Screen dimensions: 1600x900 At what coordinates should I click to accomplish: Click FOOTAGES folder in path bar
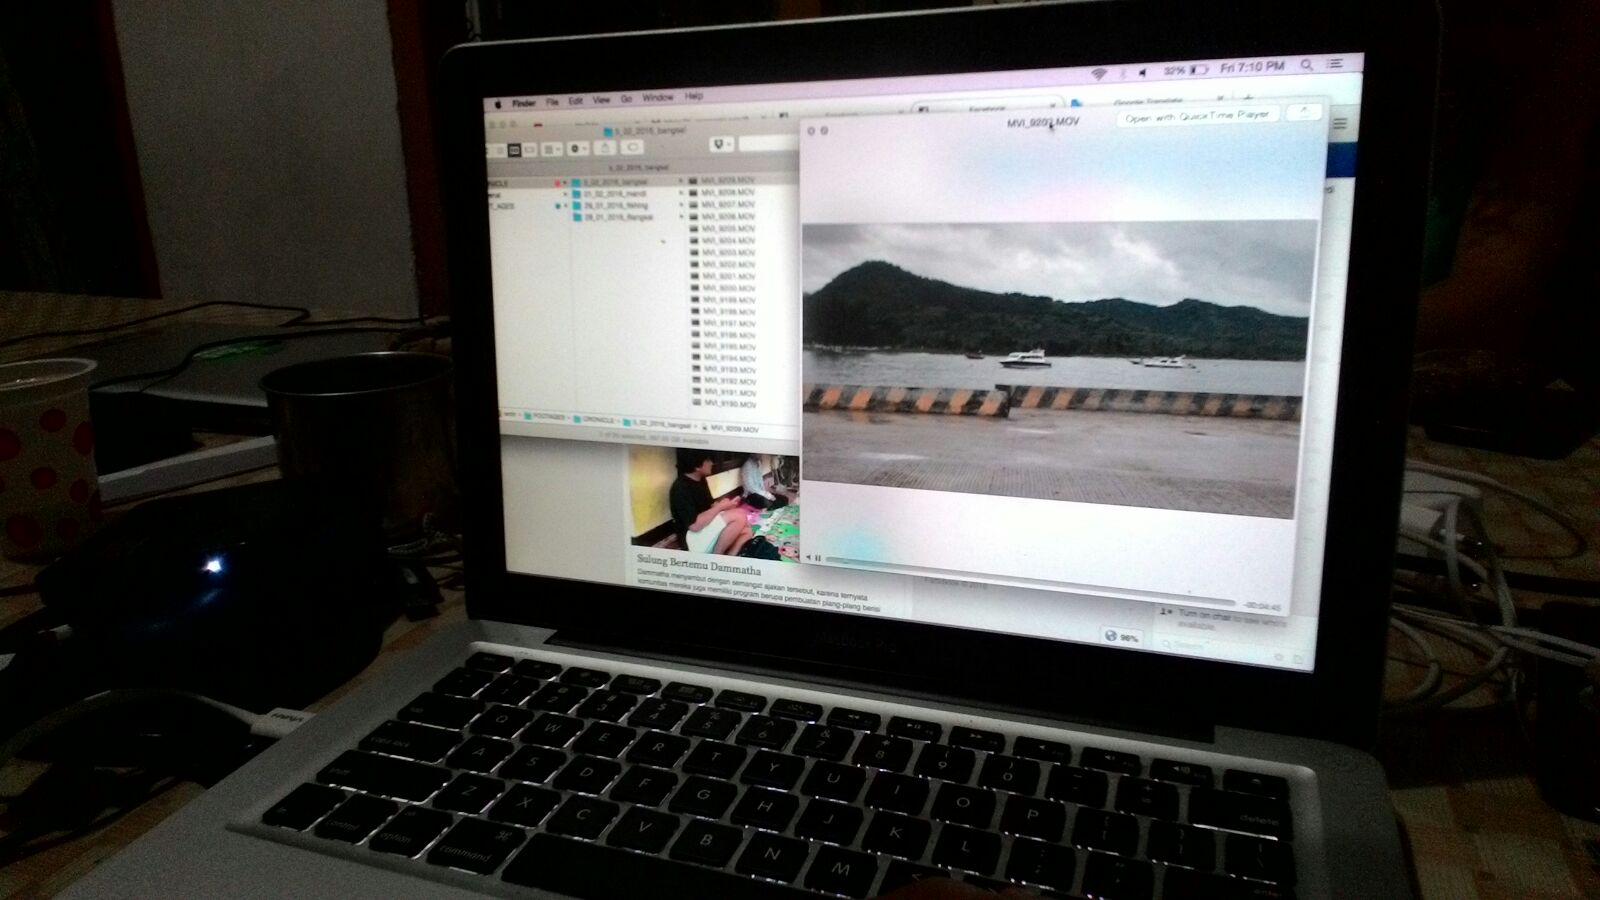point(545,416)
